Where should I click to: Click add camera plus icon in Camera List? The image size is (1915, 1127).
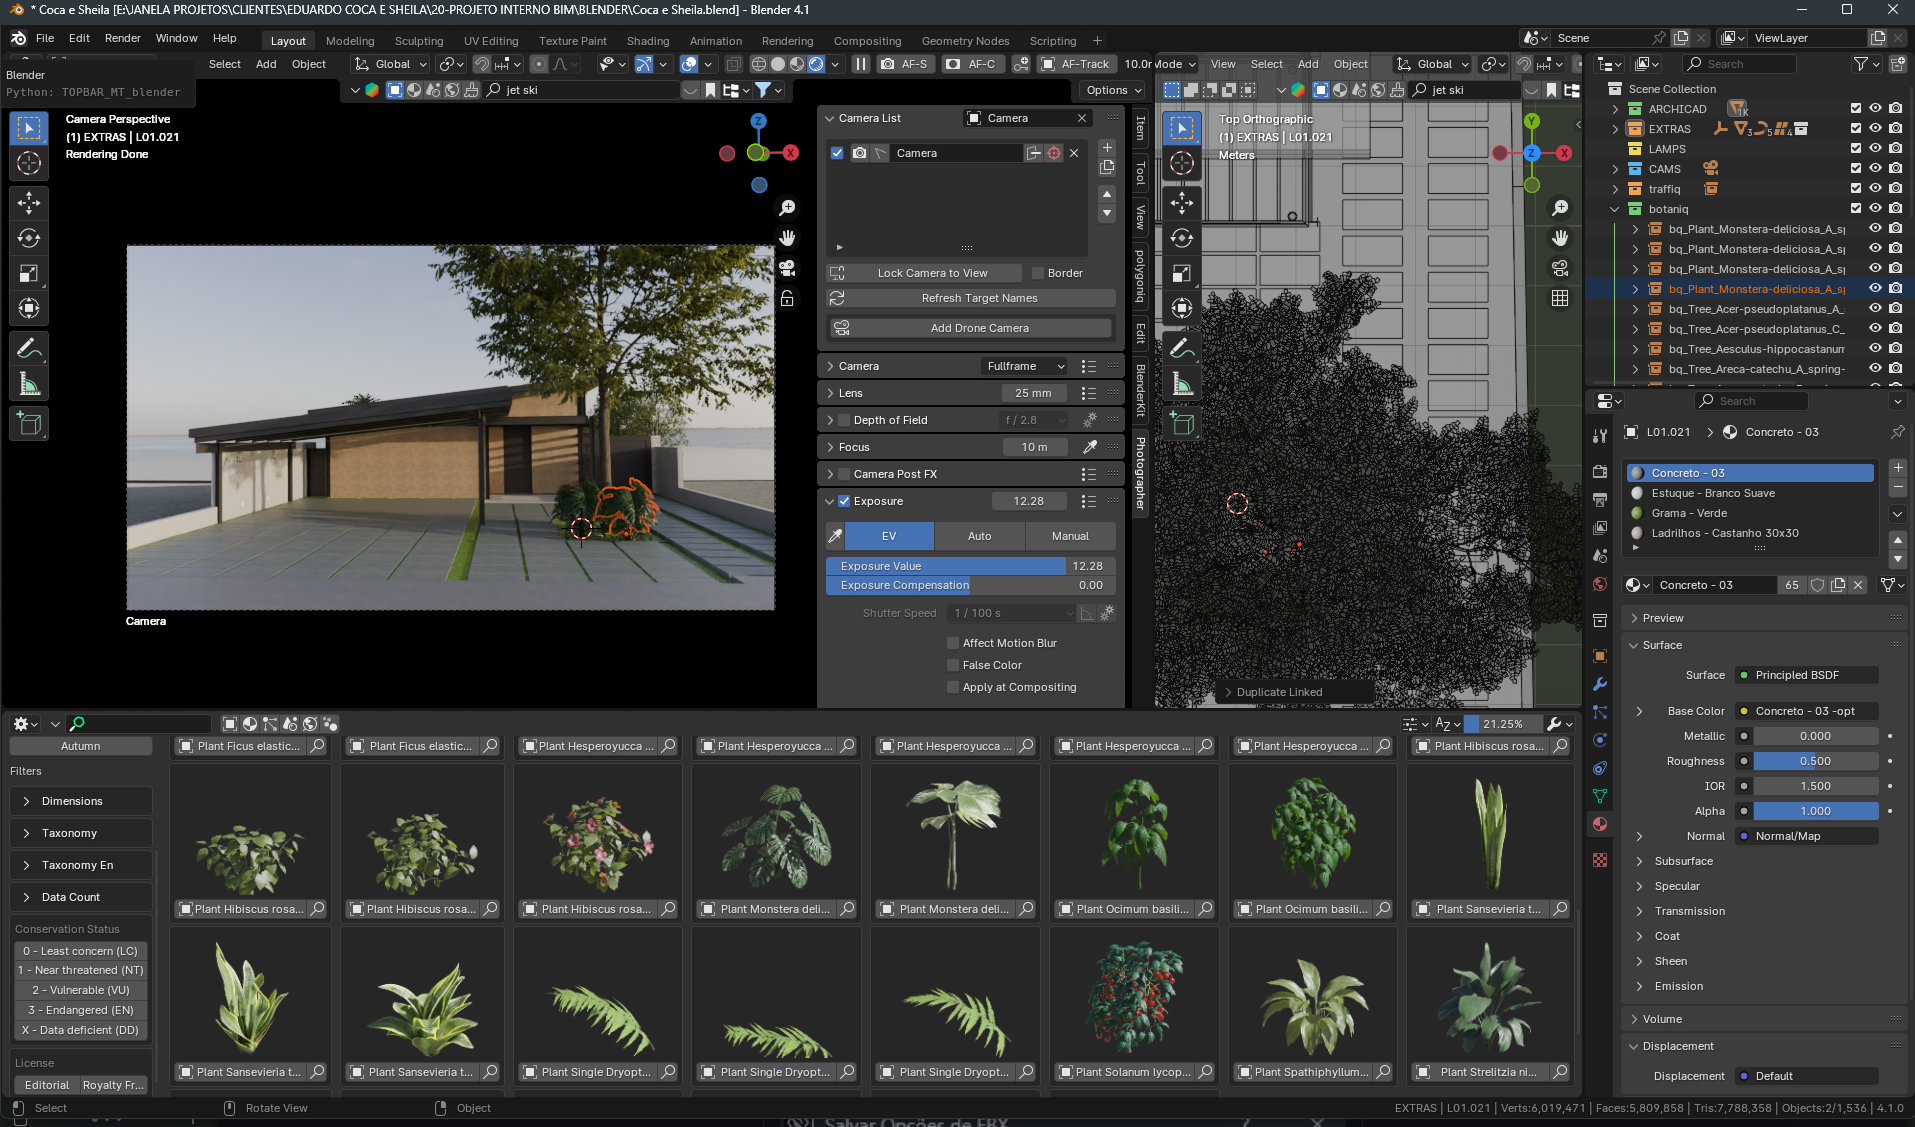pos(1107,147)
